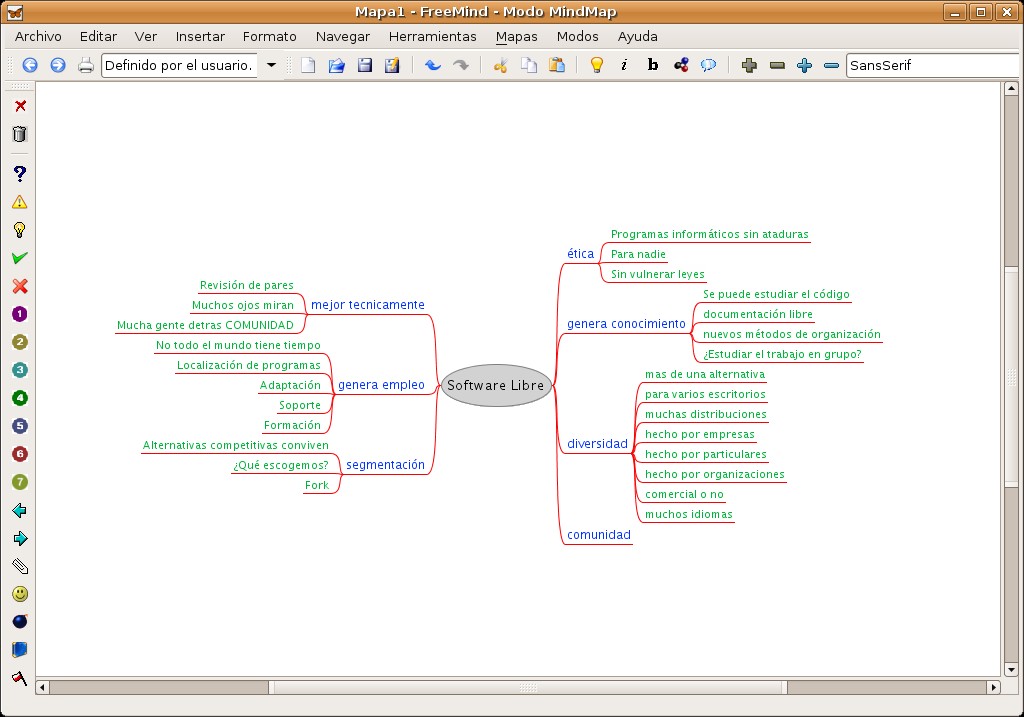The width and height of the screenshot is (1024, 717).
Task: Print the mind map
Action: click(86, 65)
